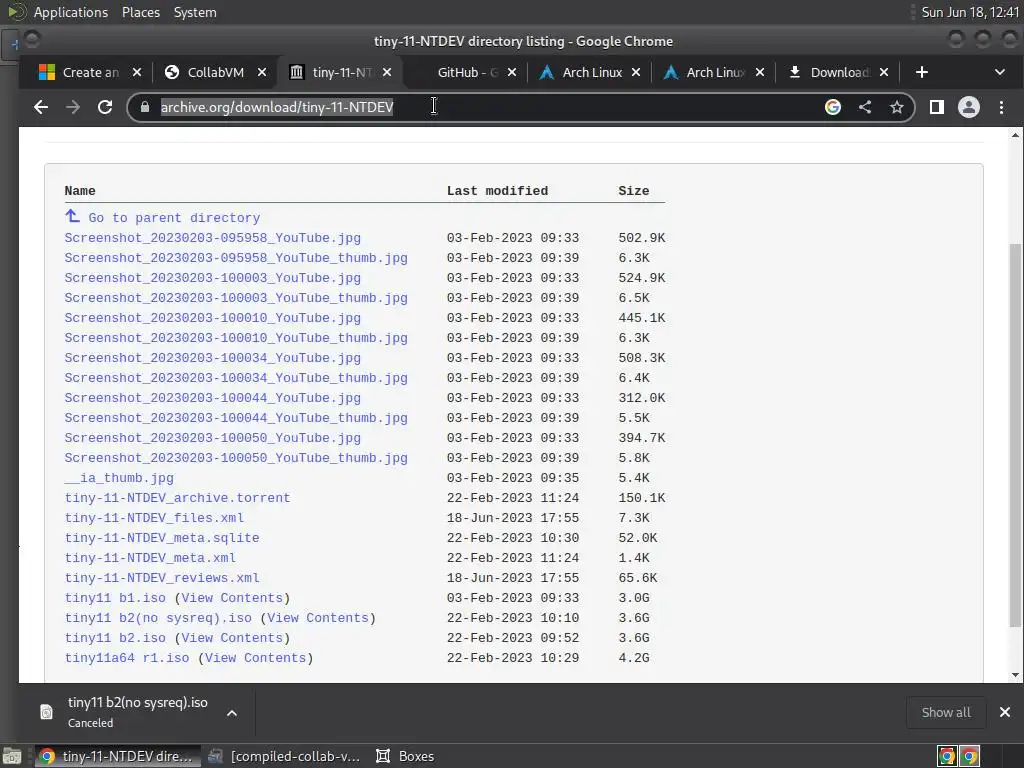Click show desktop icon in taskbar
1024x768 pixels.
pos(12,757)
